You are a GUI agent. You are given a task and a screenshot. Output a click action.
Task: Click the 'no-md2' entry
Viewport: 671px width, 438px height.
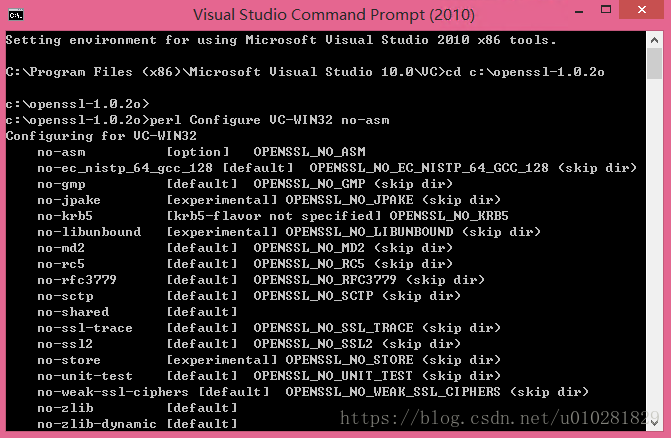(61, 248)
